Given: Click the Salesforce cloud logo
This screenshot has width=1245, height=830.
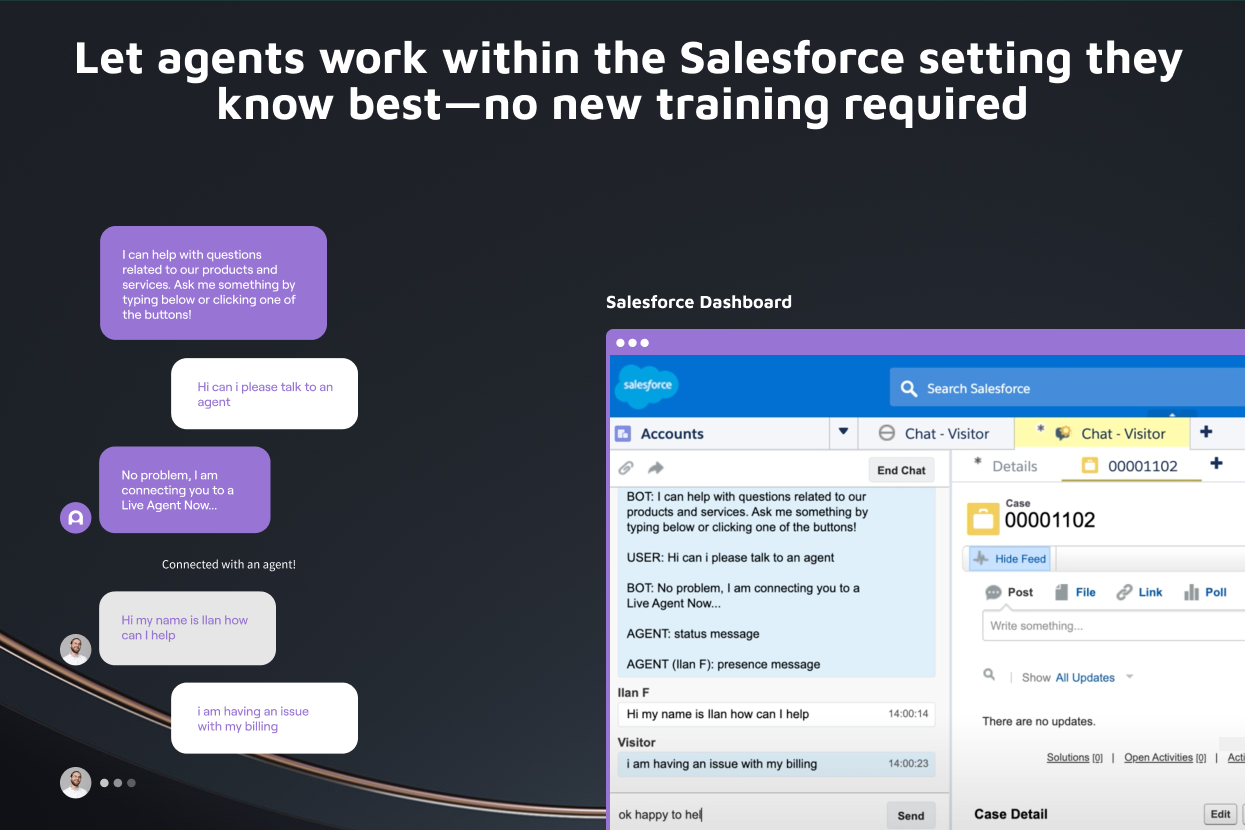Looking at the screenshot, I should coord(646,386).
